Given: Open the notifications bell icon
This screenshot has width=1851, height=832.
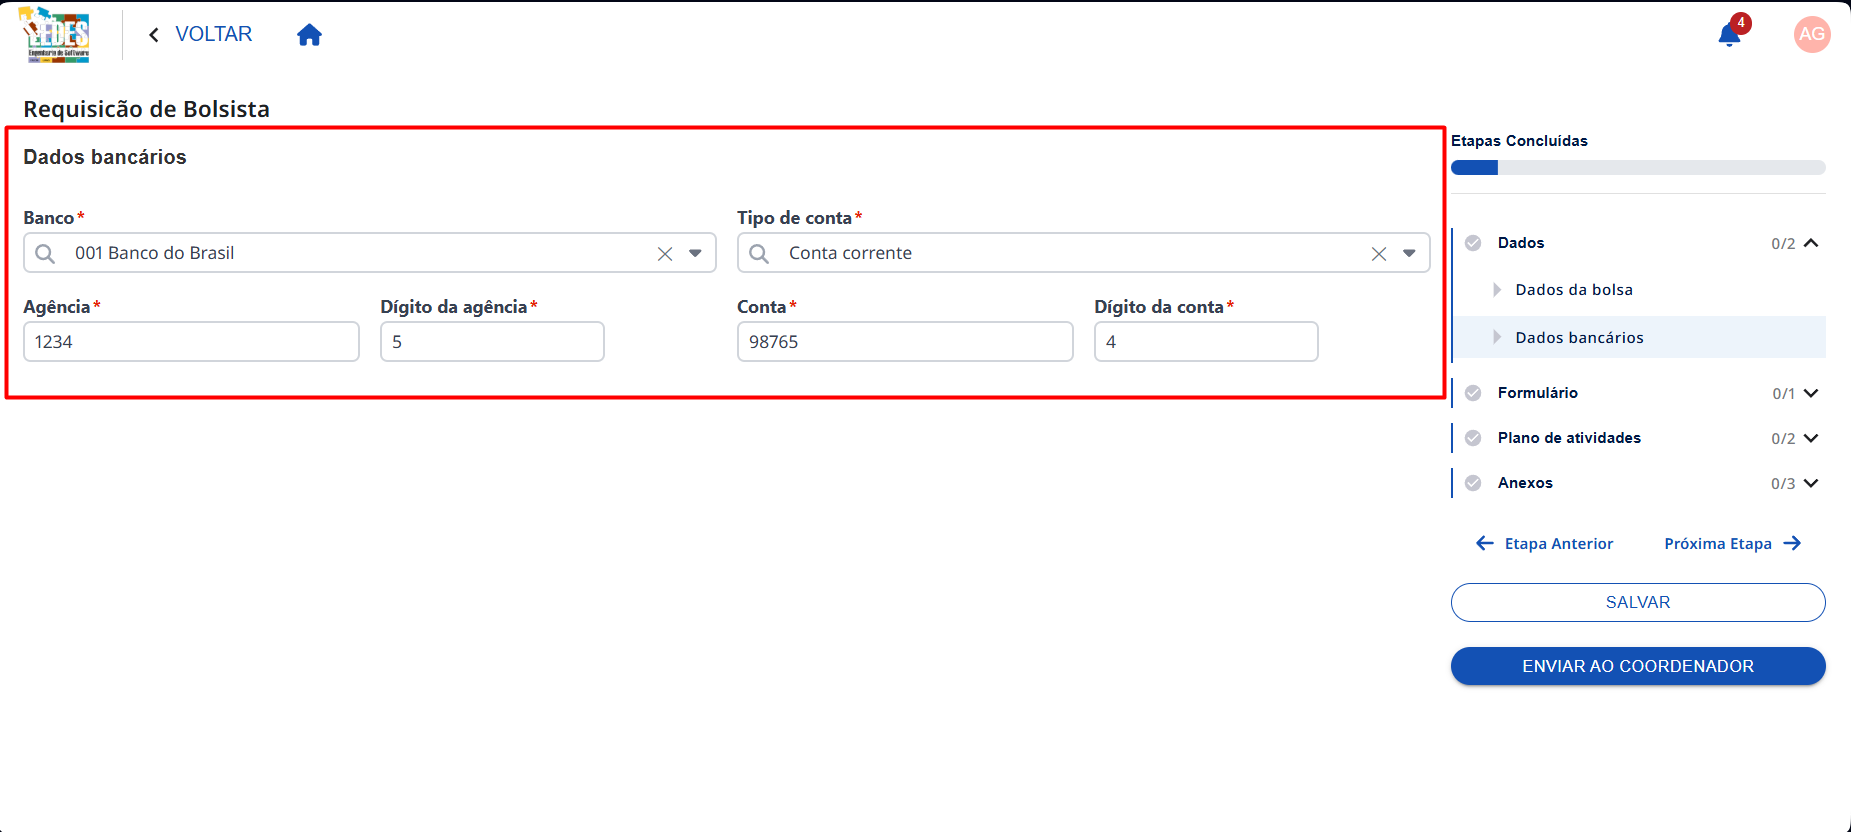Looking at the screenshot, I should coord(1729,35).
